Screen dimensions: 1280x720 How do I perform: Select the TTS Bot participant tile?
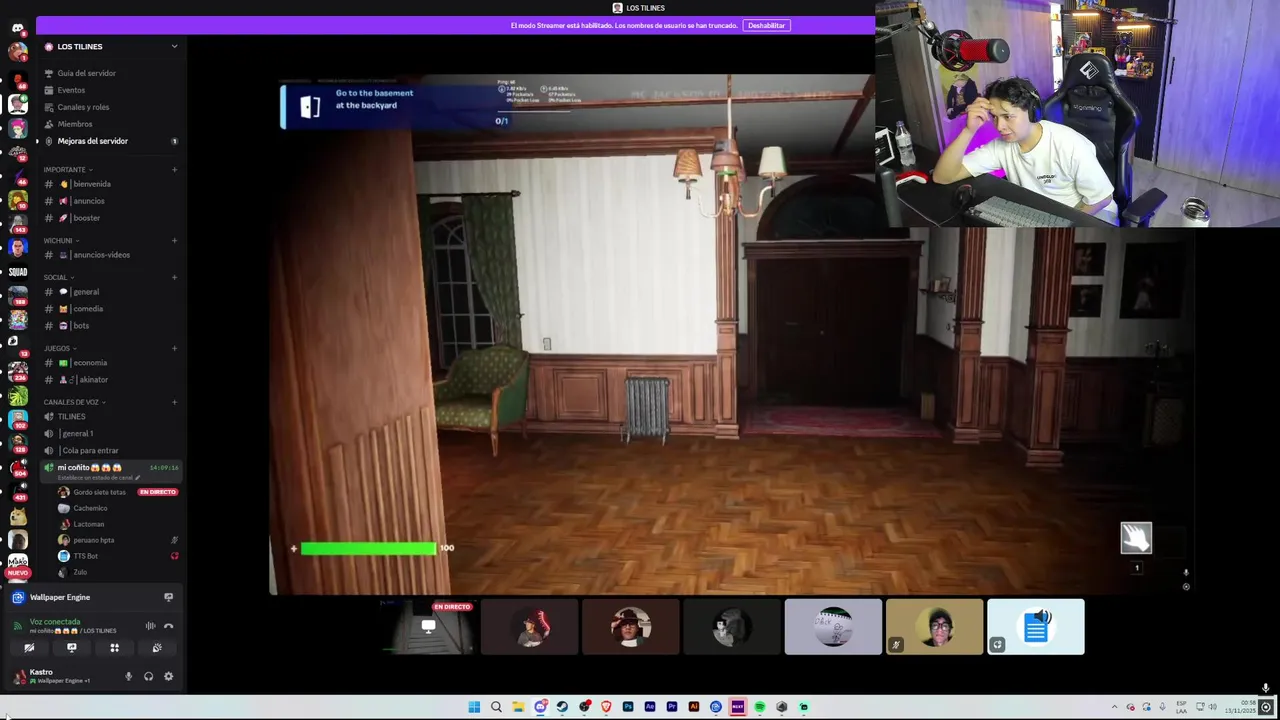[x=1036, y=627]
